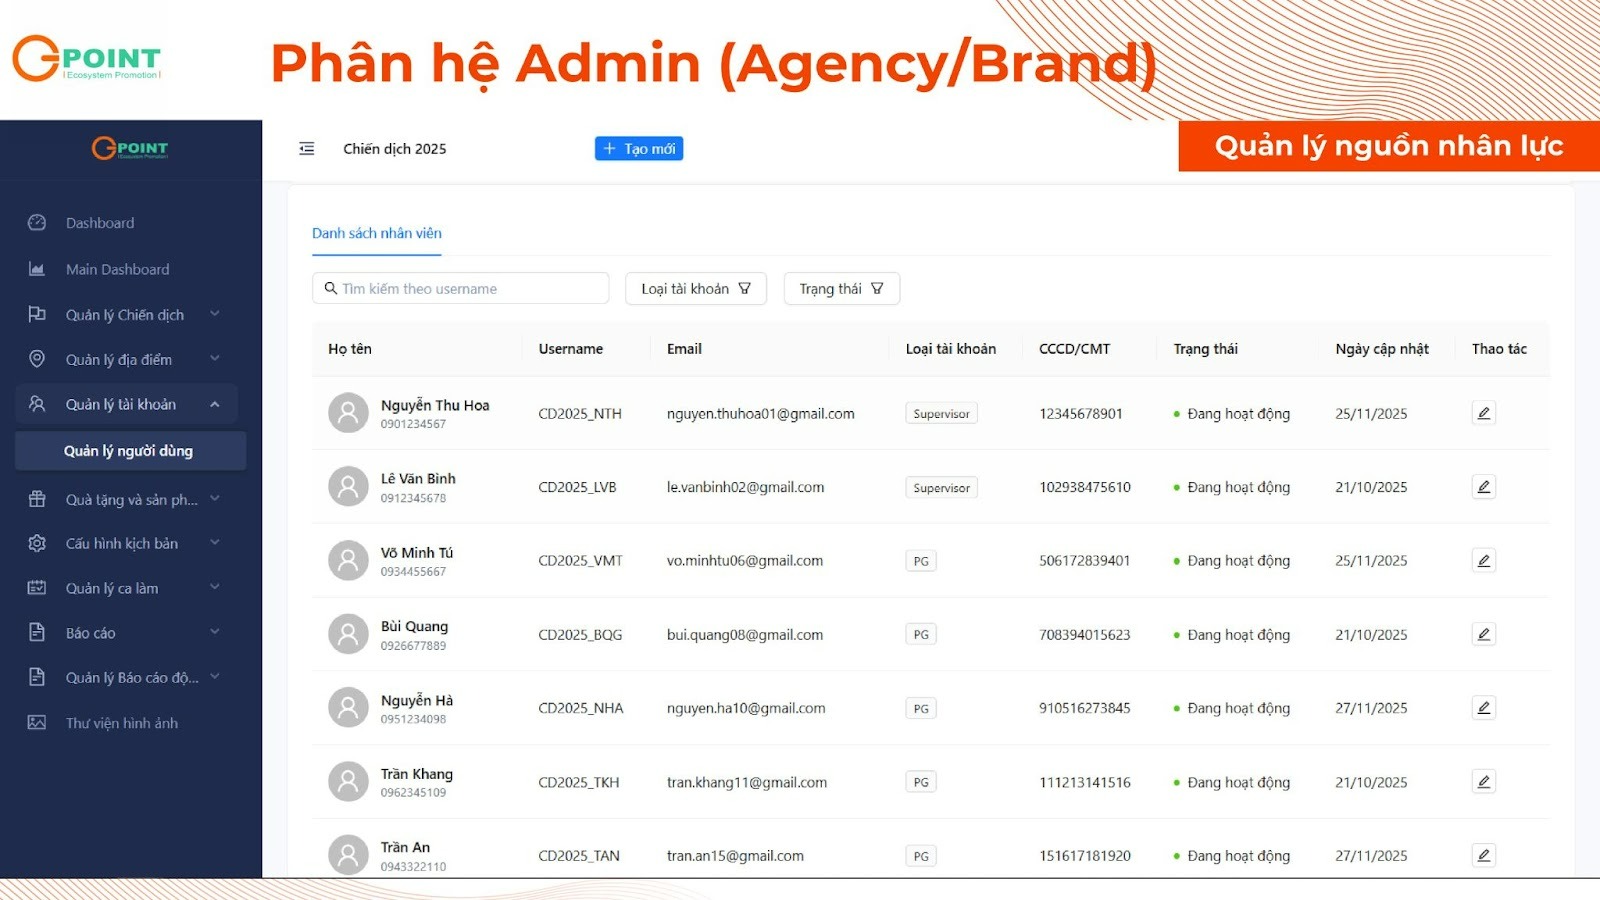Click edit icon for Bùi Quang row
1600x900 pixels.
click(1484, 634)
